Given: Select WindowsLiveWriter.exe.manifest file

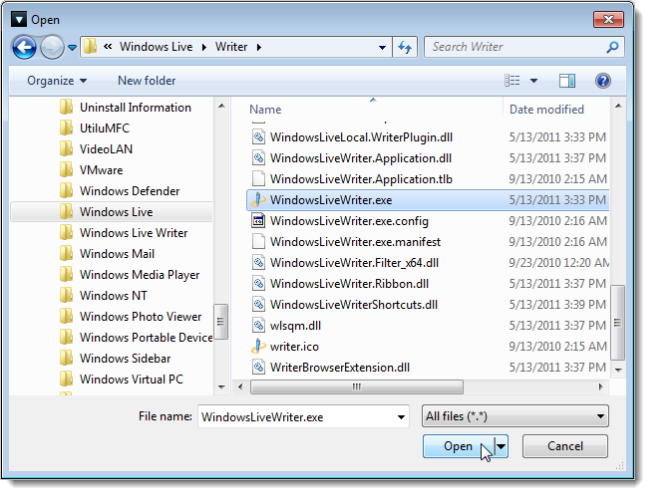Looking at the screenshot, I should [355, 242].
